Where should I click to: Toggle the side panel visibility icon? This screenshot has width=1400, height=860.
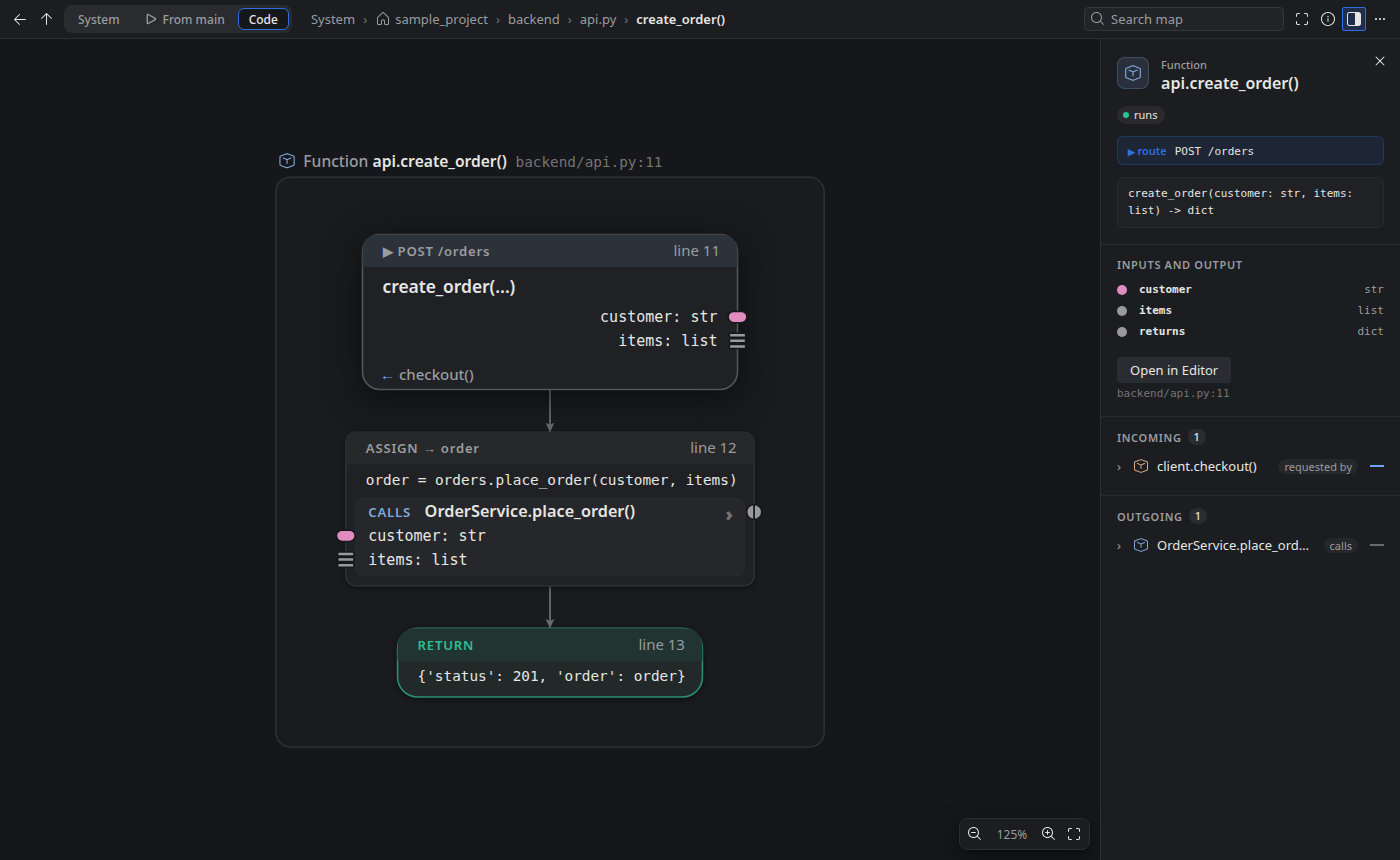pos(1354,19)
